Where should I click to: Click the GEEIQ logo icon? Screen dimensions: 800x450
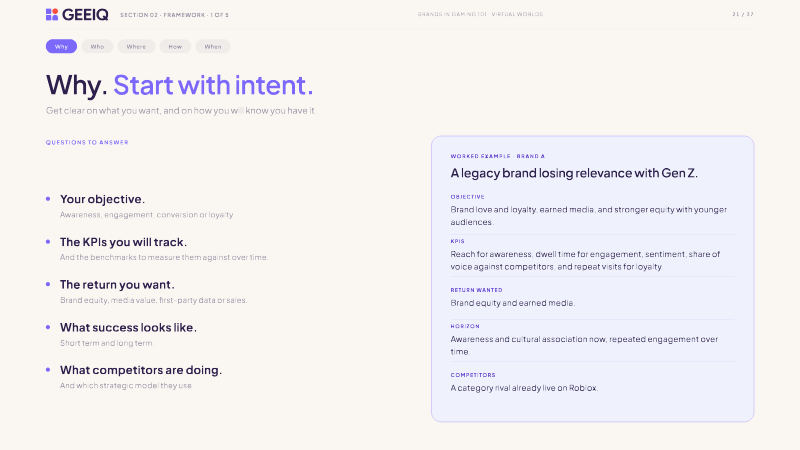point(52,14)
